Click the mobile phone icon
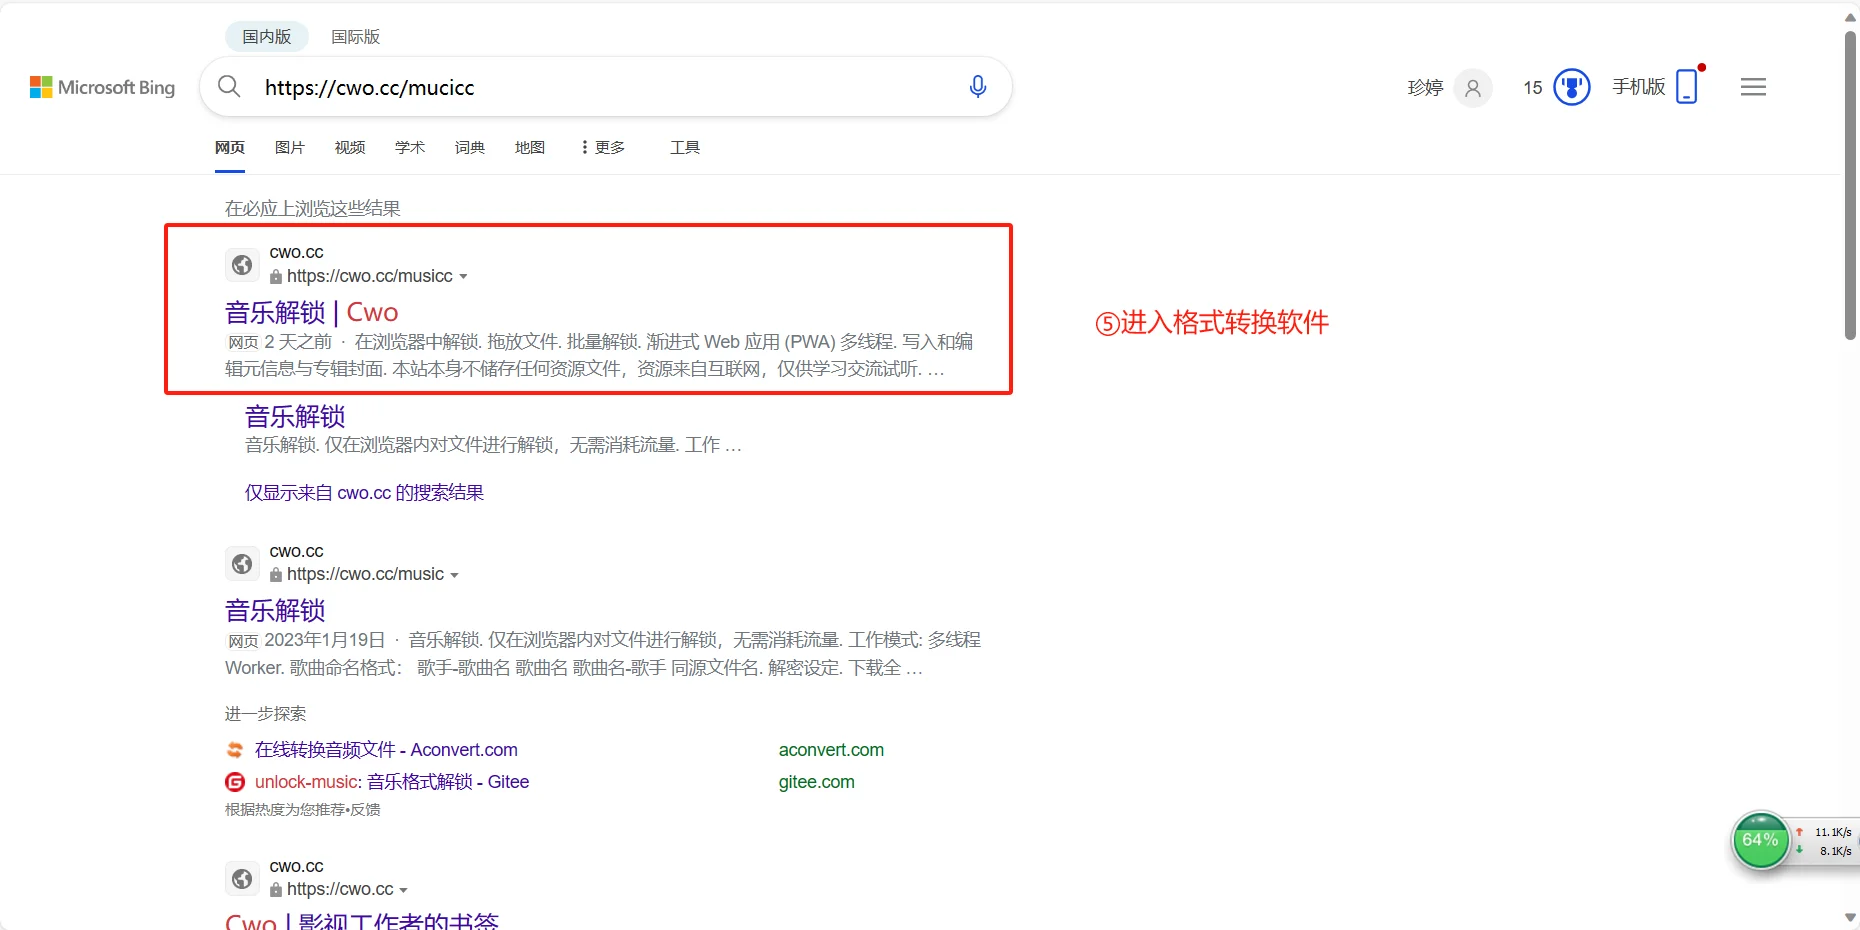Viewport: 1860px width, 930px height. tap(1687, 86)
